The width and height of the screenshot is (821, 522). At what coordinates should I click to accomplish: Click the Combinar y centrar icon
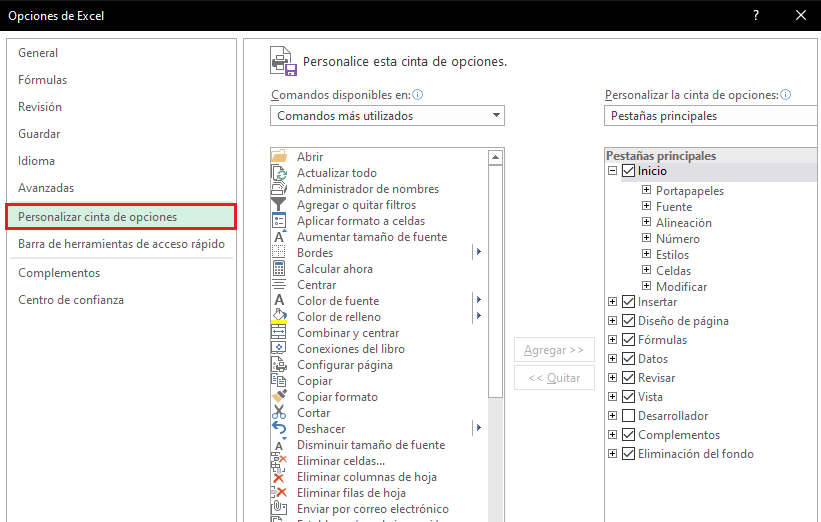pyautogui.click(x=279, y=332)
